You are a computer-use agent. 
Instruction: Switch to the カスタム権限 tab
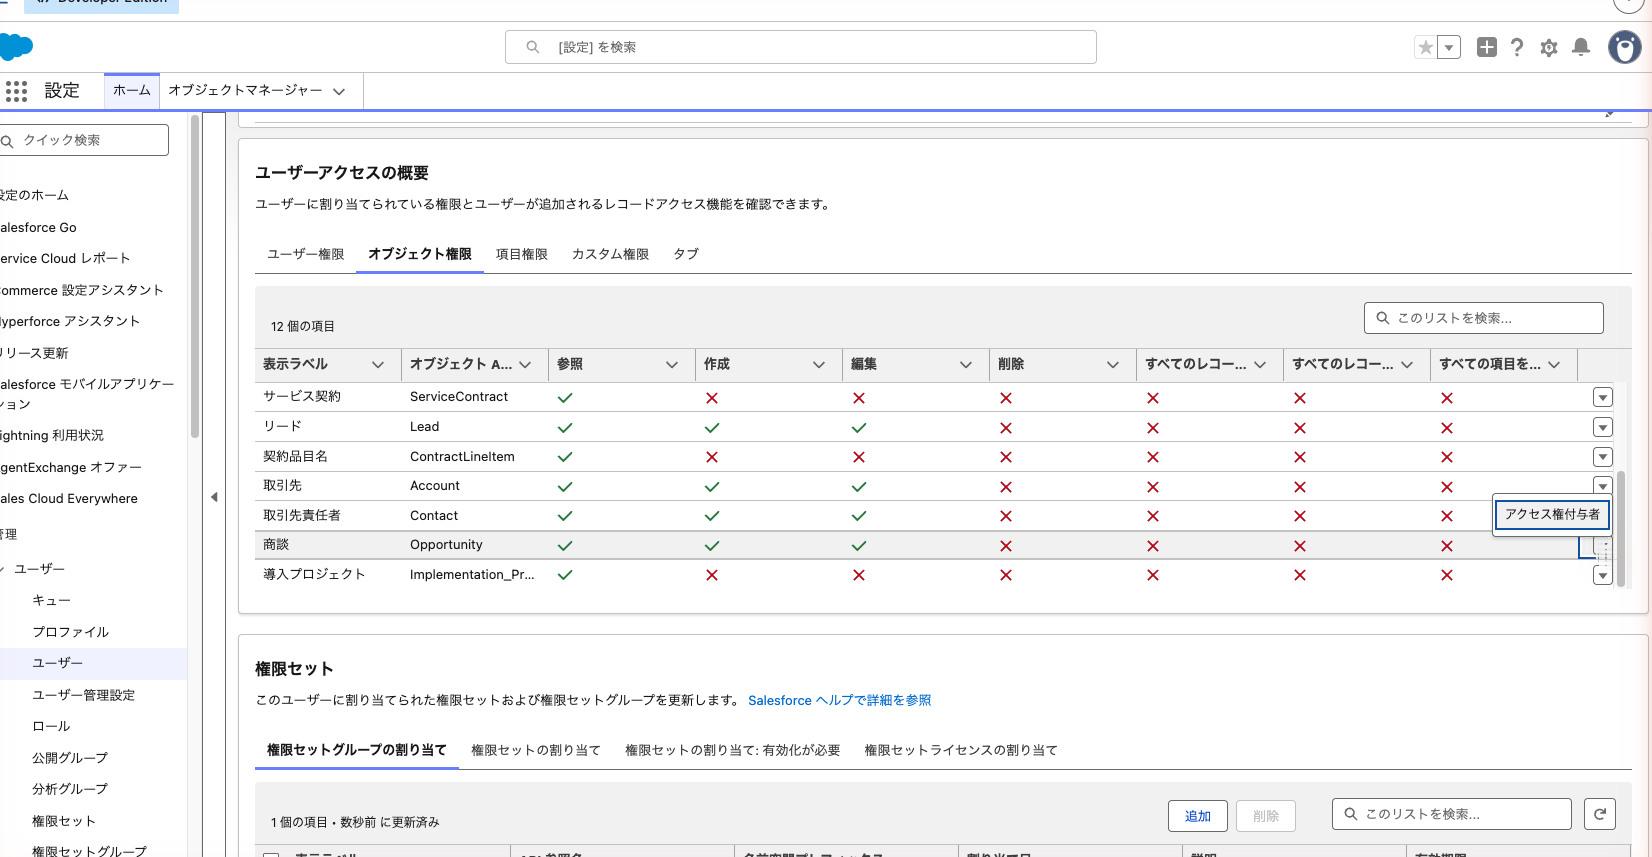pos(610,254)
